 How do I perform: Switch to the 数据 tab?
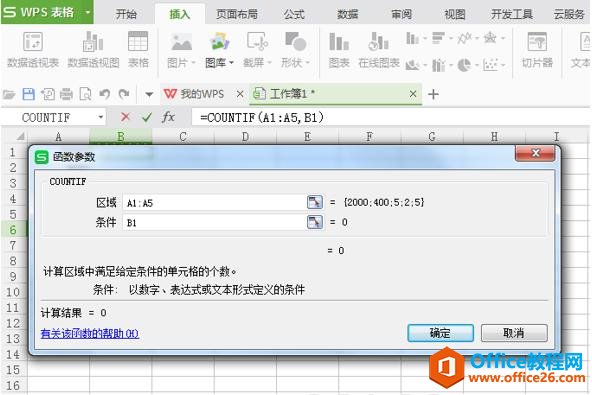pos(347,14)
